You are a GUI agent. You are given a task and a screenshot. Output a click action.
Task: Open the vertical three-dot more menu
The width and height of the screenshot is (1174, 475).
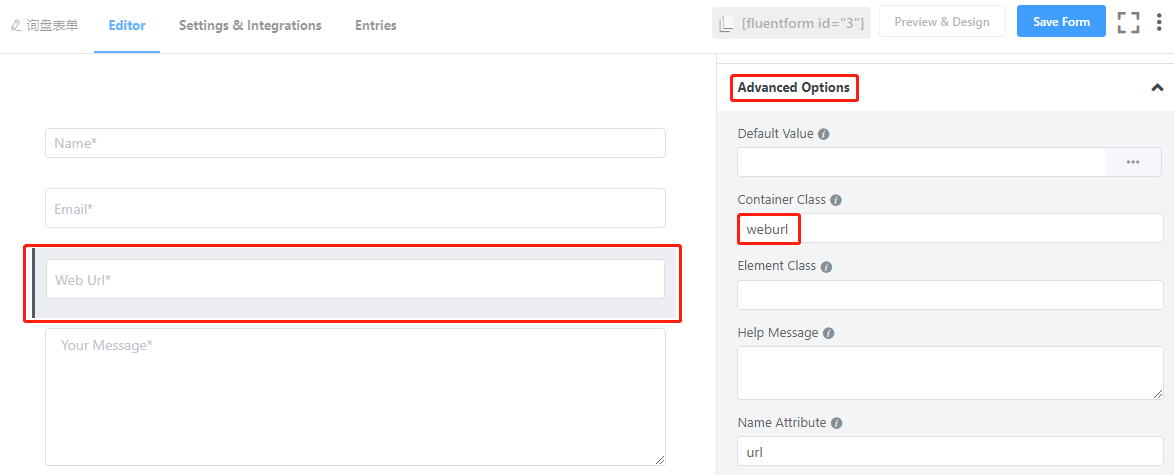pos(1159,23)
